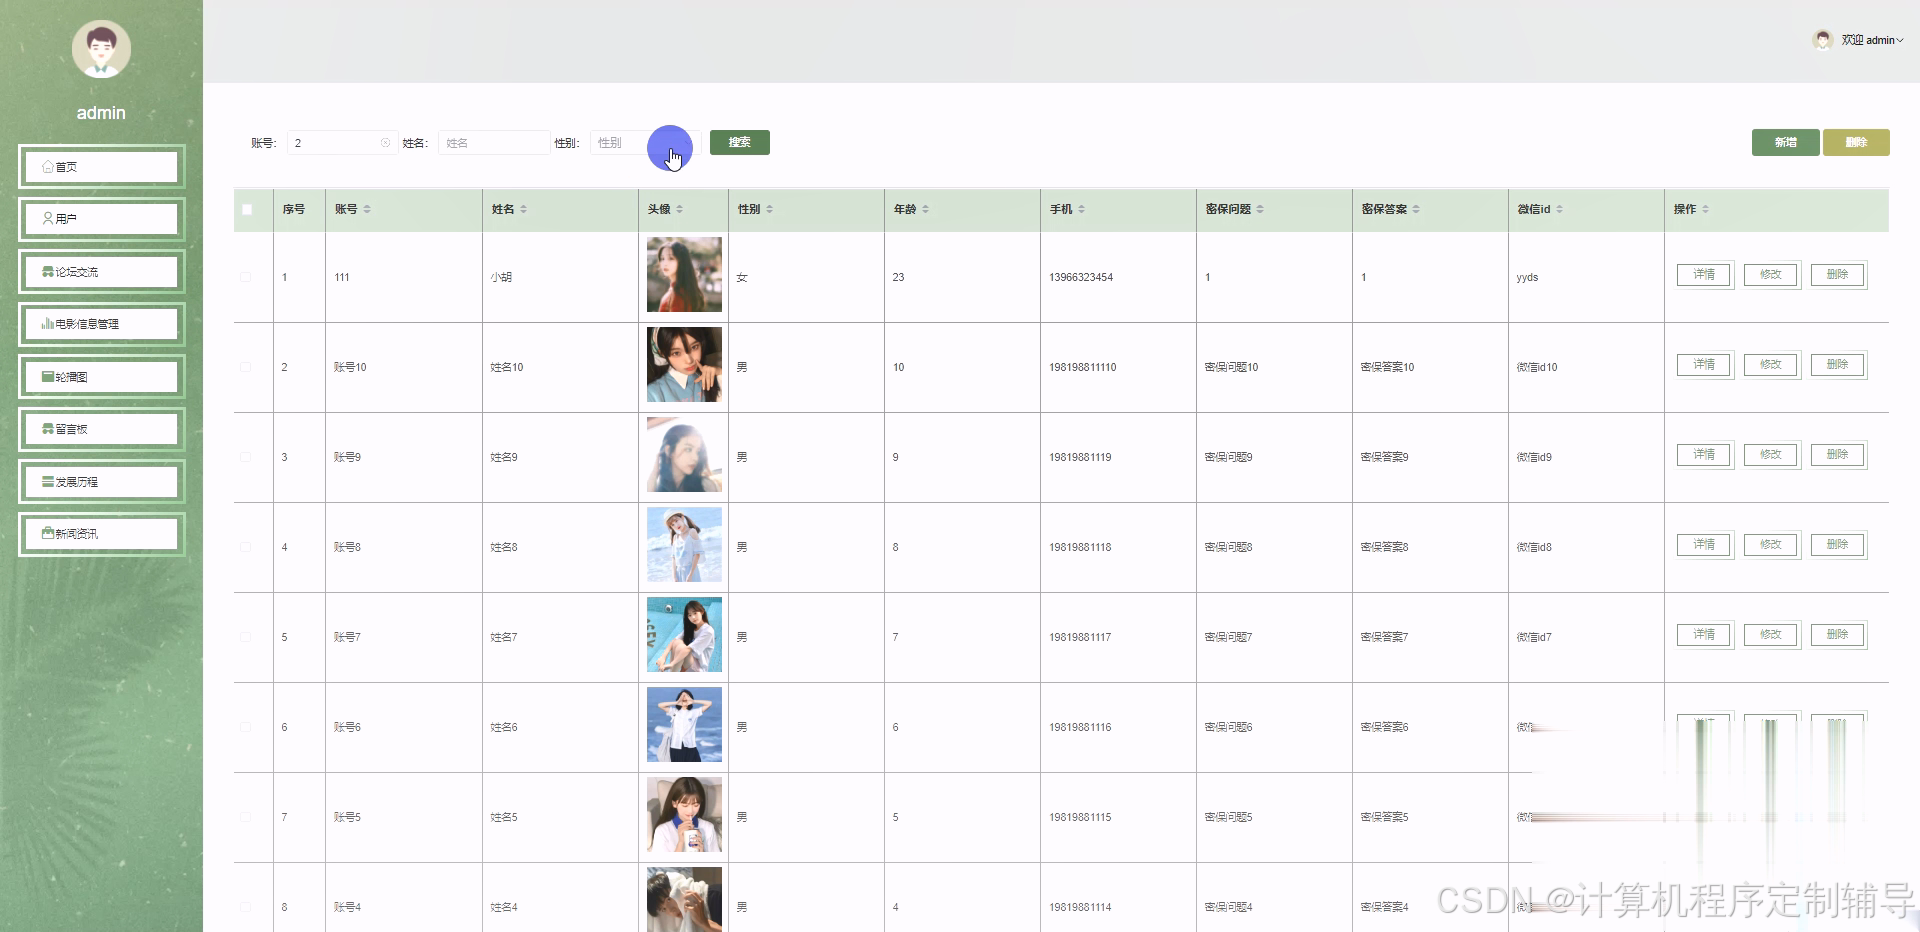Open 首页 home menu icon
Viewport: 1920px width, 932px height.
pos(47,167)
